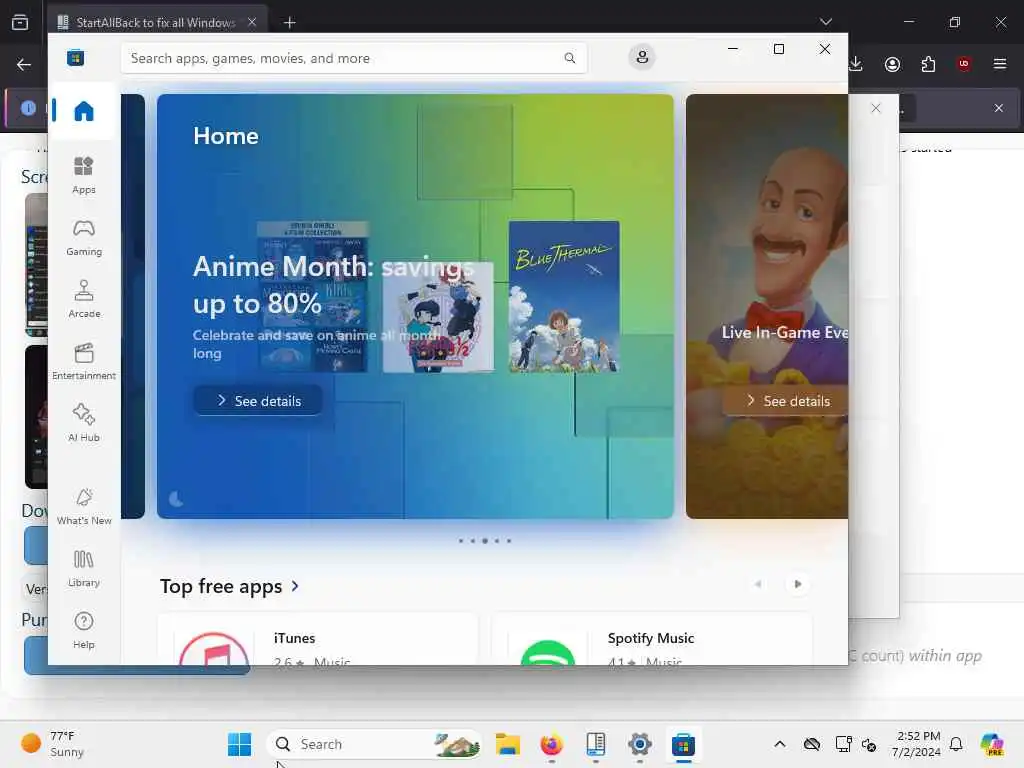Select the Blue Thermal movie poster
Image resolution: width=1024 pixels, height=768 pixels.
pyautogui.click(x=564, y=296)
